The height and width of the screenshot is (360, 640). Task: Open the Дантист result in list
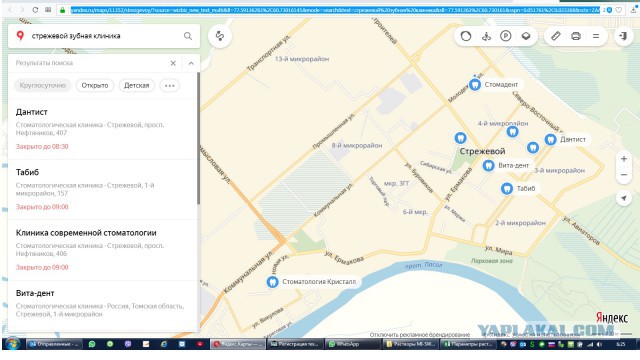point(102,129)
